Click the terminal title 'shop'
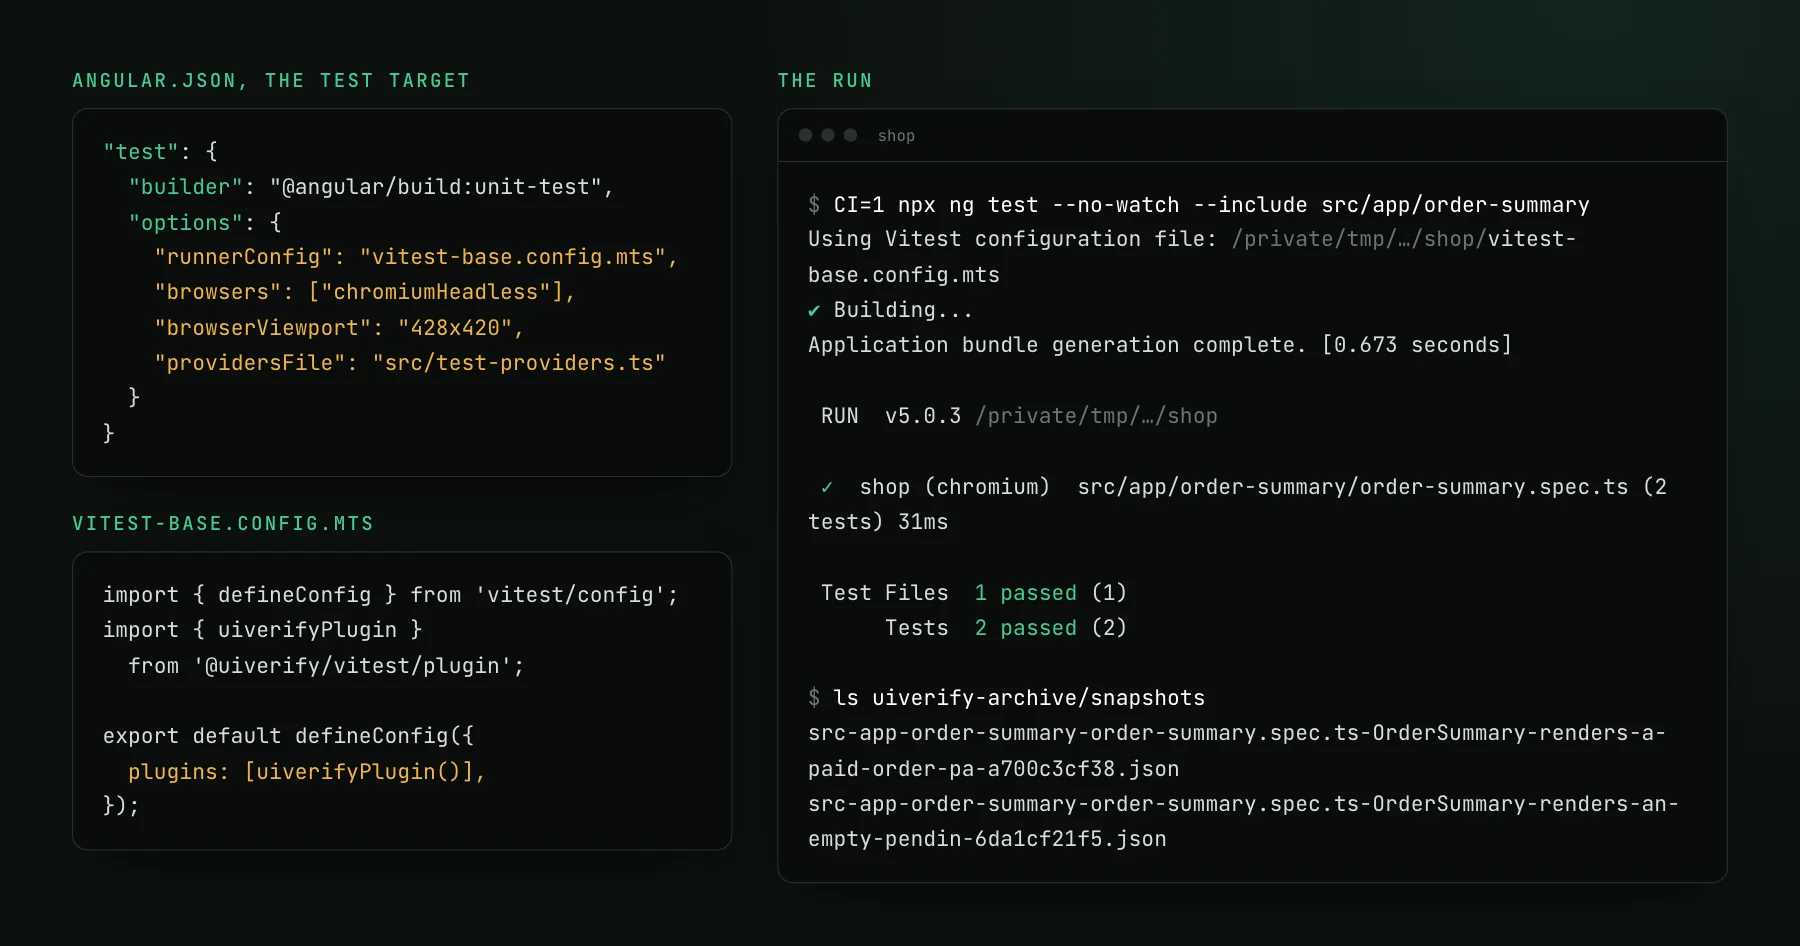The image size is (1800, 946). pos(896,136)
